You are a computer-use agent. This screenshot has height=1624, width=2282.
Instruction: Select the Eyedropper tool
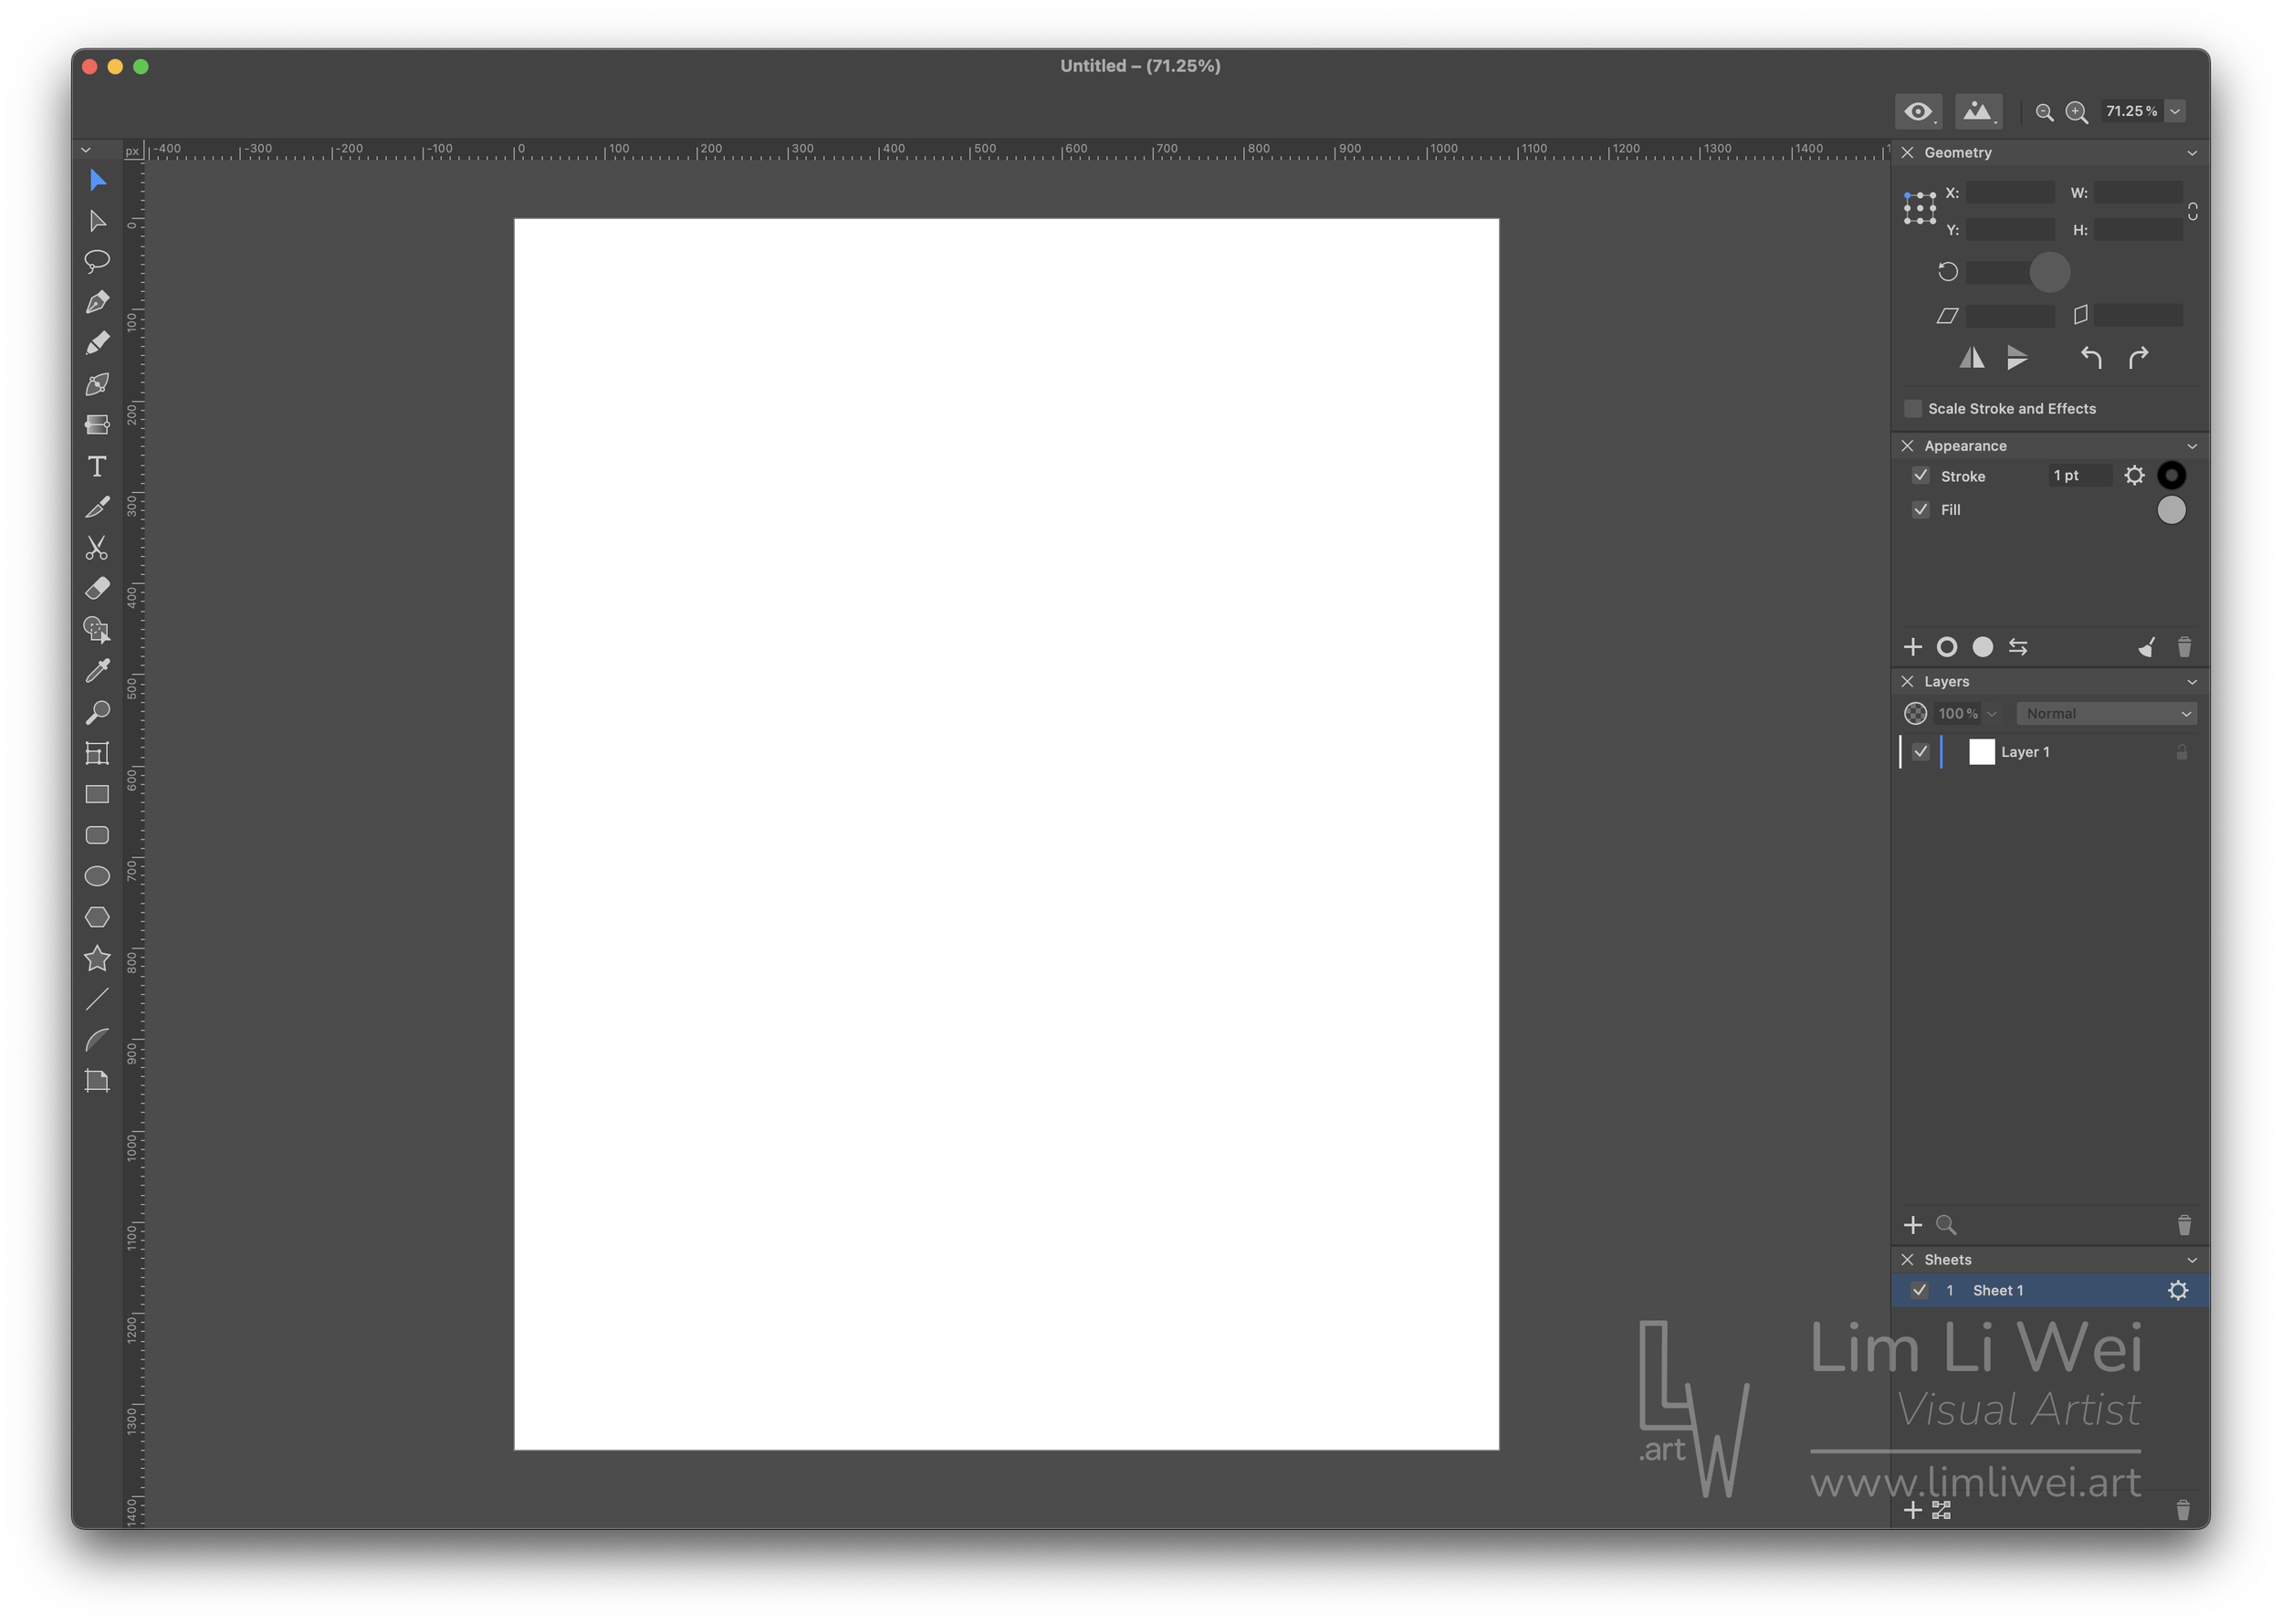[x=97, y=671]
